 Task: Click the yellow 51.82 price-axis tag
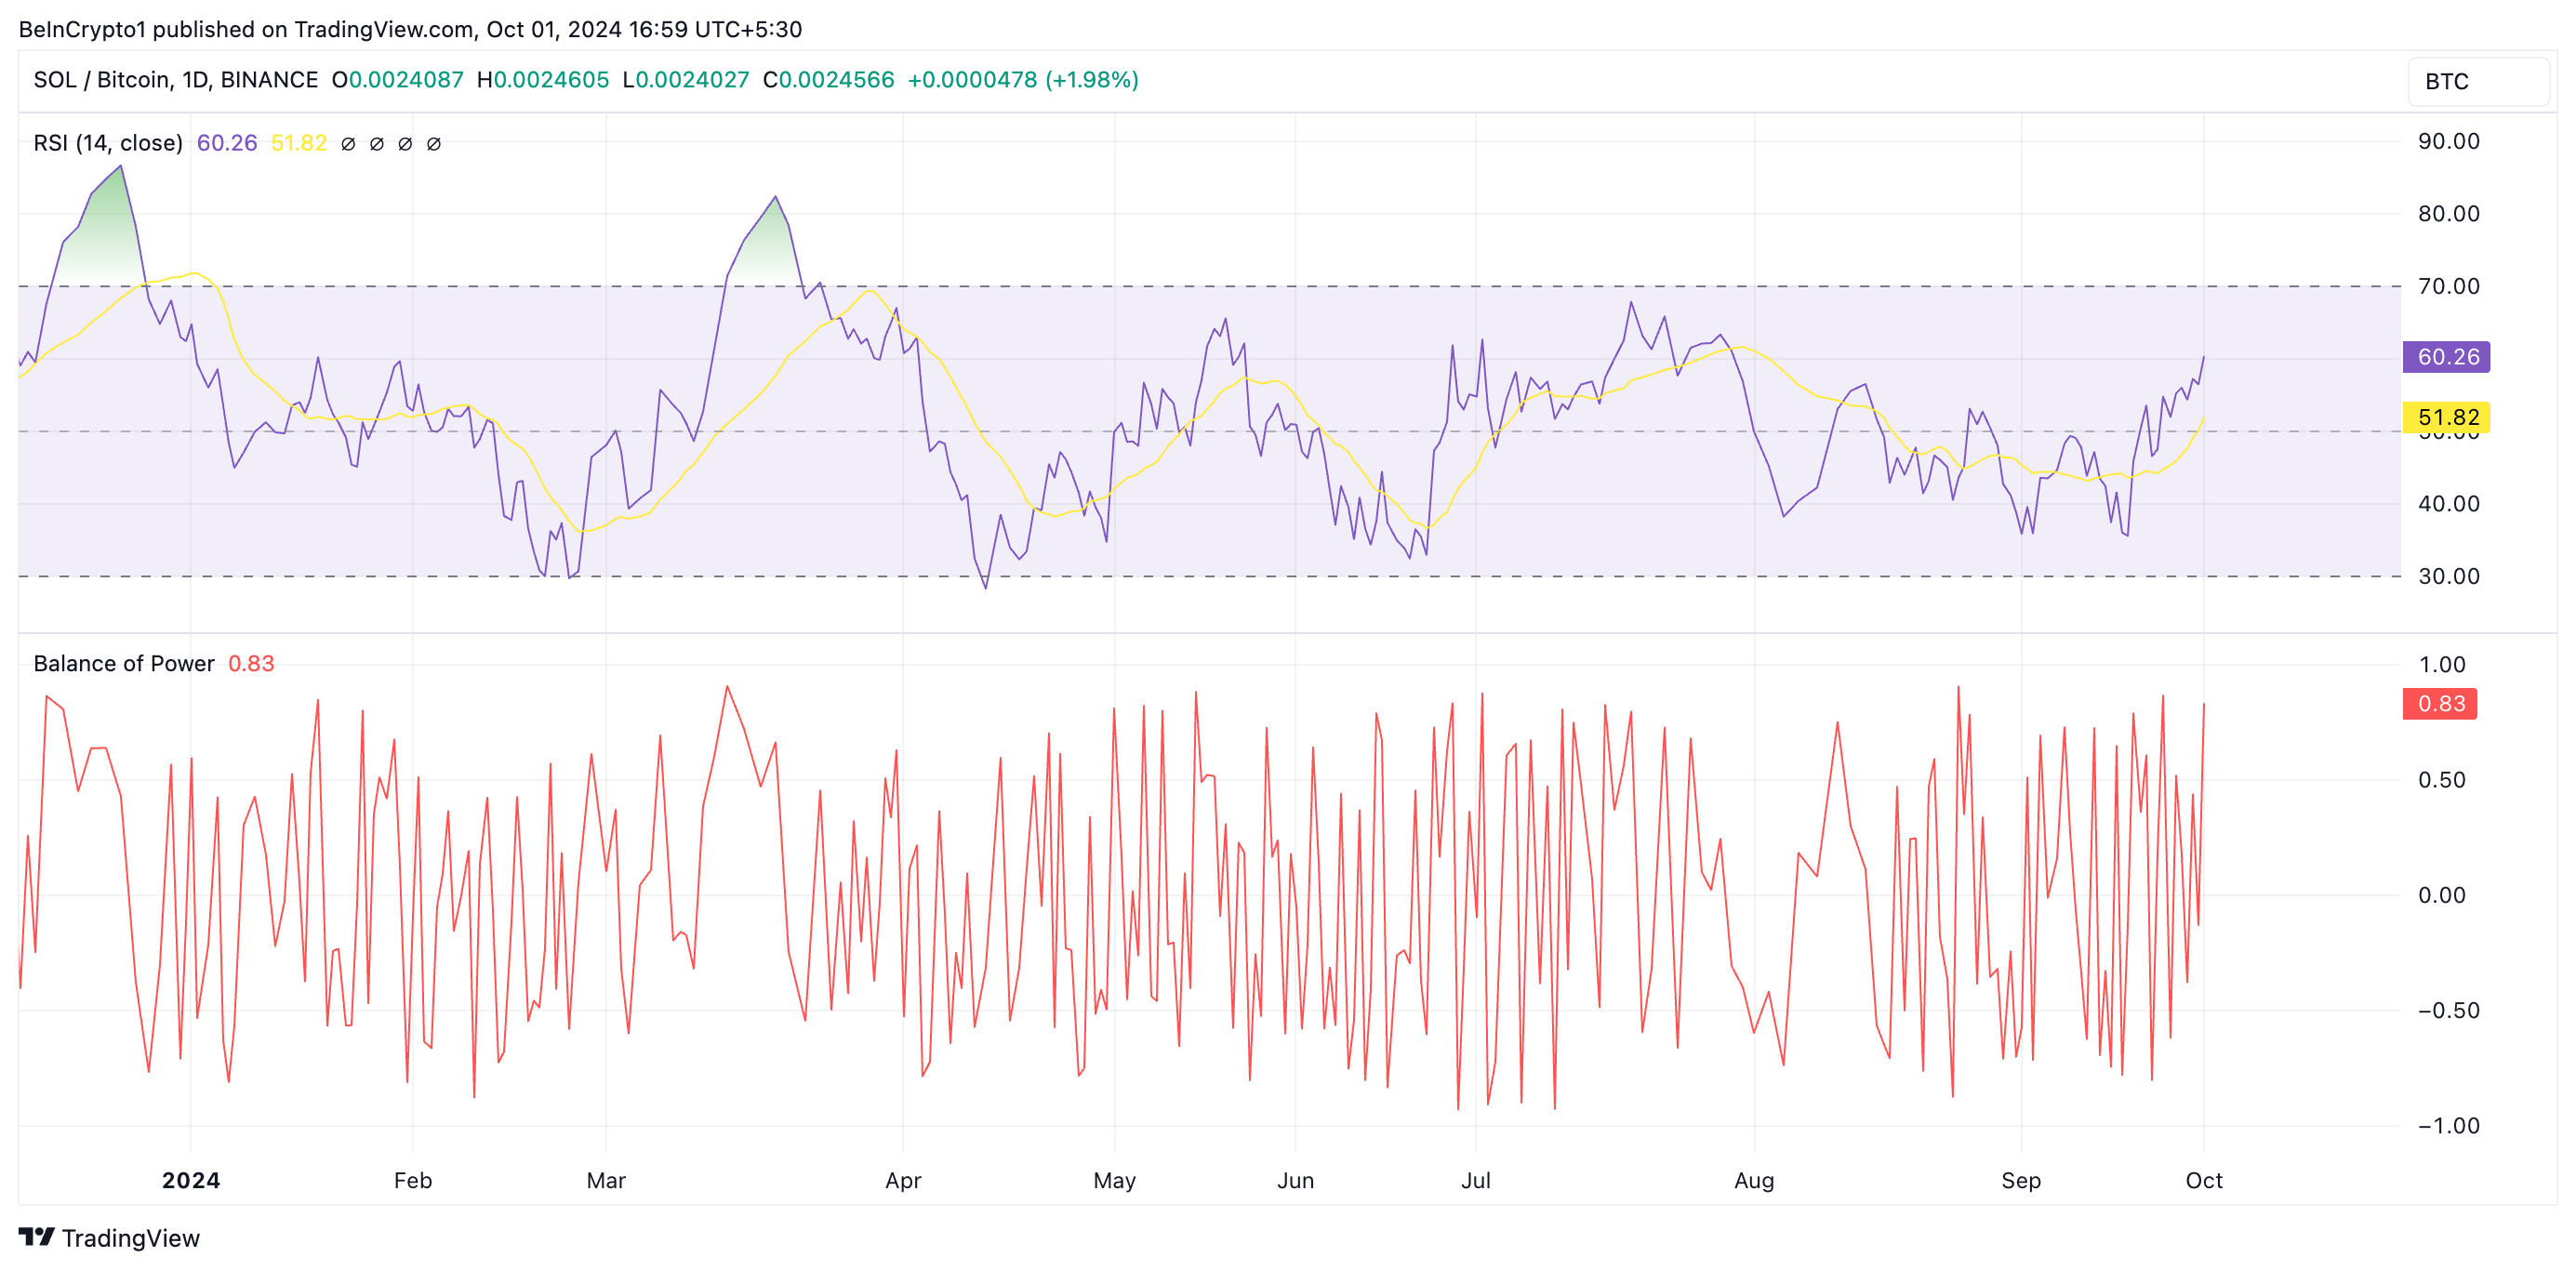[x=2446, y=417]
